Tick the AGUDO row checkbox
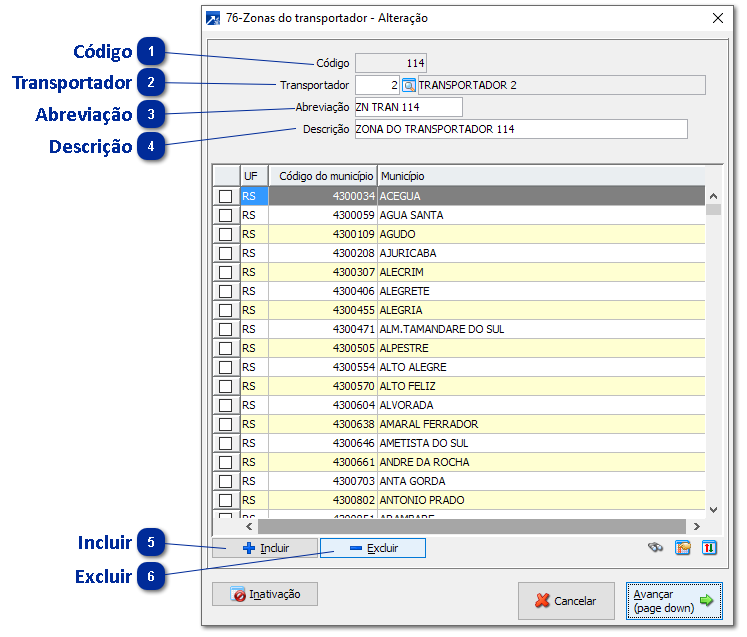 click(x=225, y=234)
